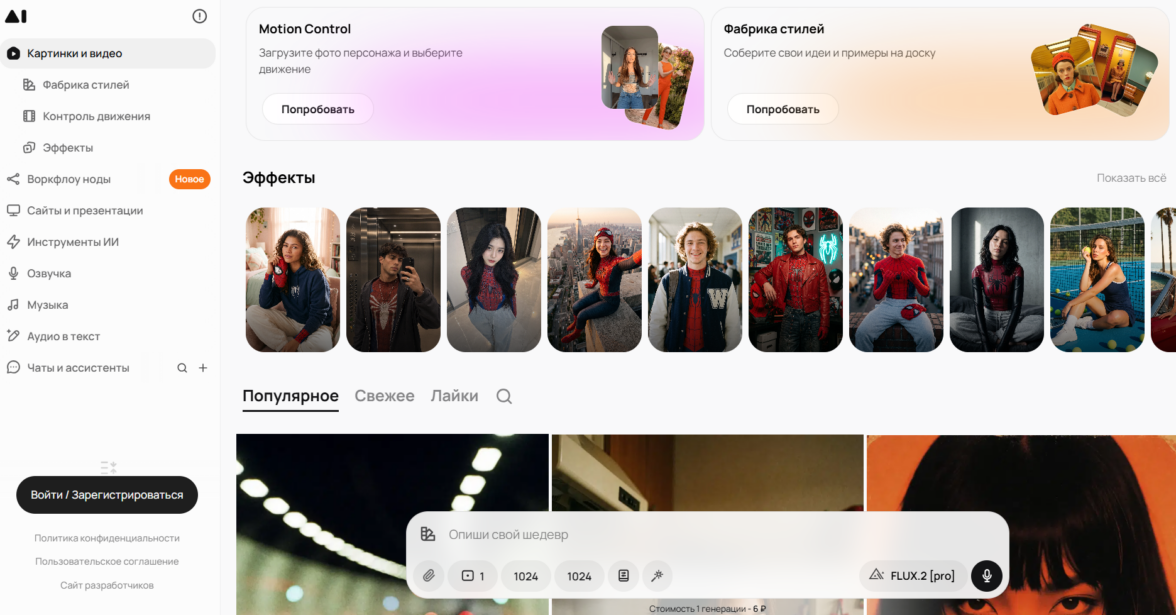Select the tennis court effect
The height and width of the screenshot is (615, 1176).
click(x=1096, y=280)
